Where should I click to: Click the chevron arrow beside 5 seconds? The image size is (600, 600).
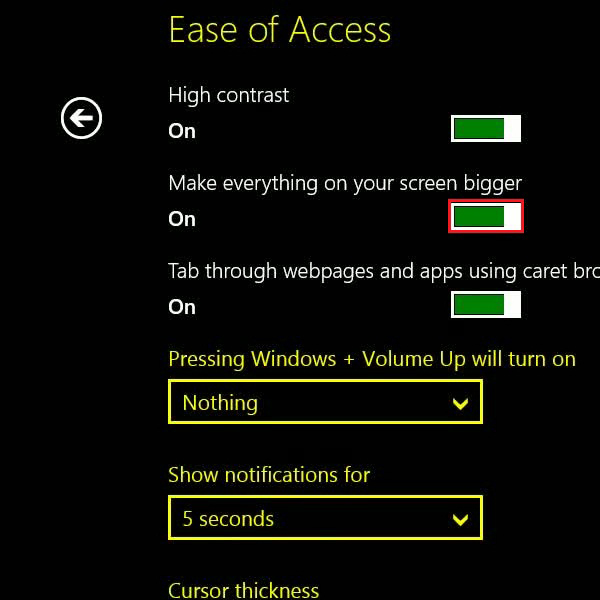460,519
